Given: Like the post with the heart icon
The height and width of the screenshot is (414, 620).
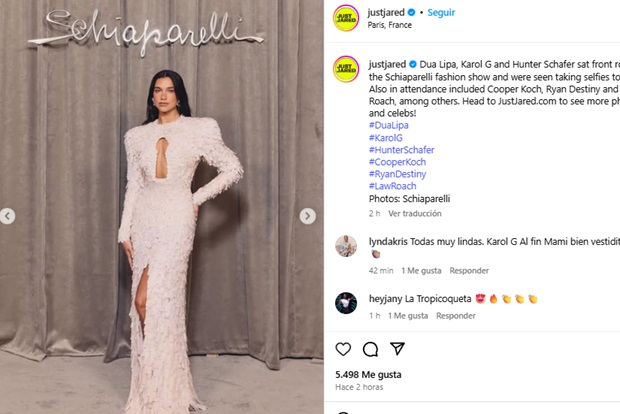Looking at the screenshot, I should [x=343, y=349].
